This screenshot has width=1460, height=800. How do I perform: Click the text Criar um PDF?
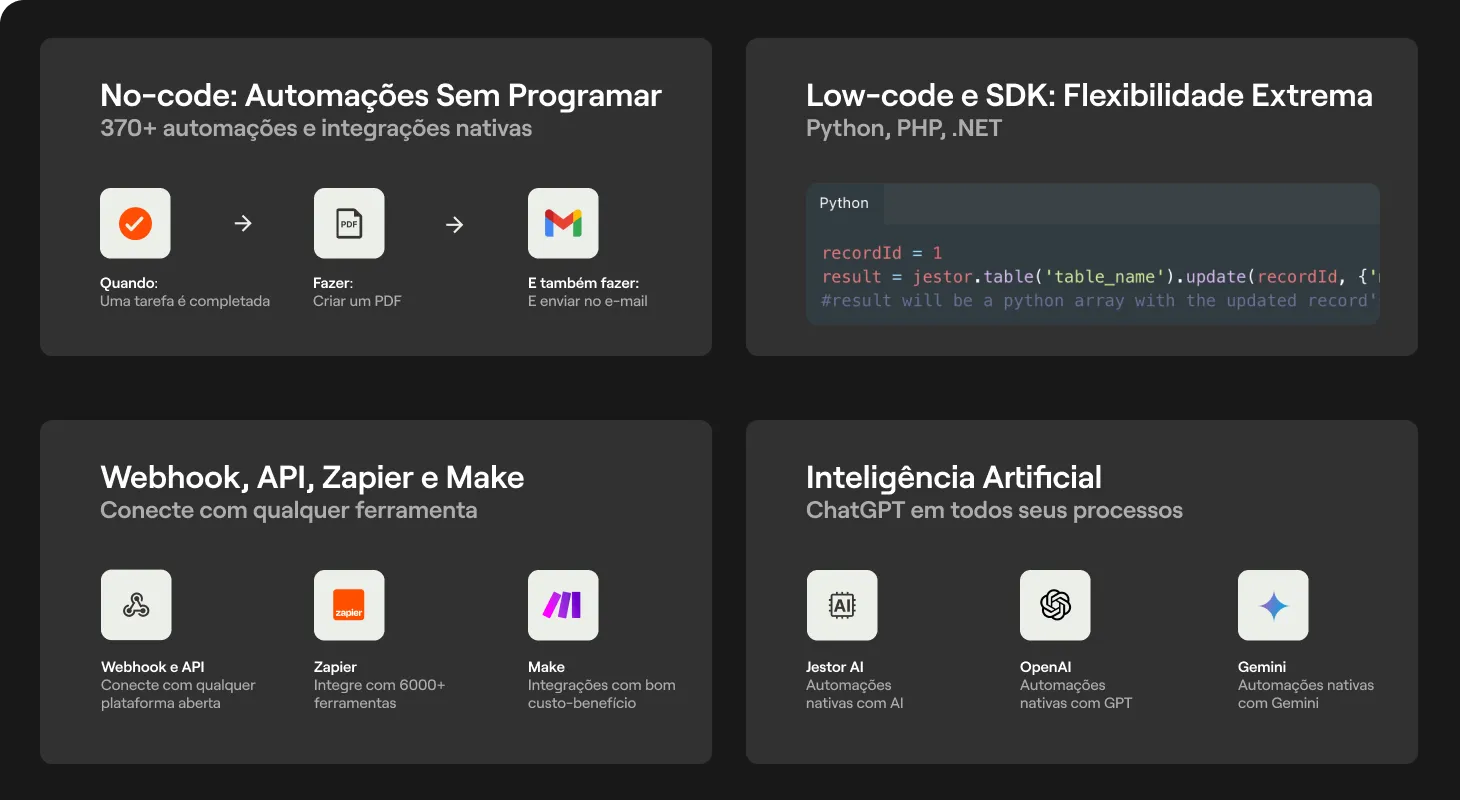coord(357,301)
